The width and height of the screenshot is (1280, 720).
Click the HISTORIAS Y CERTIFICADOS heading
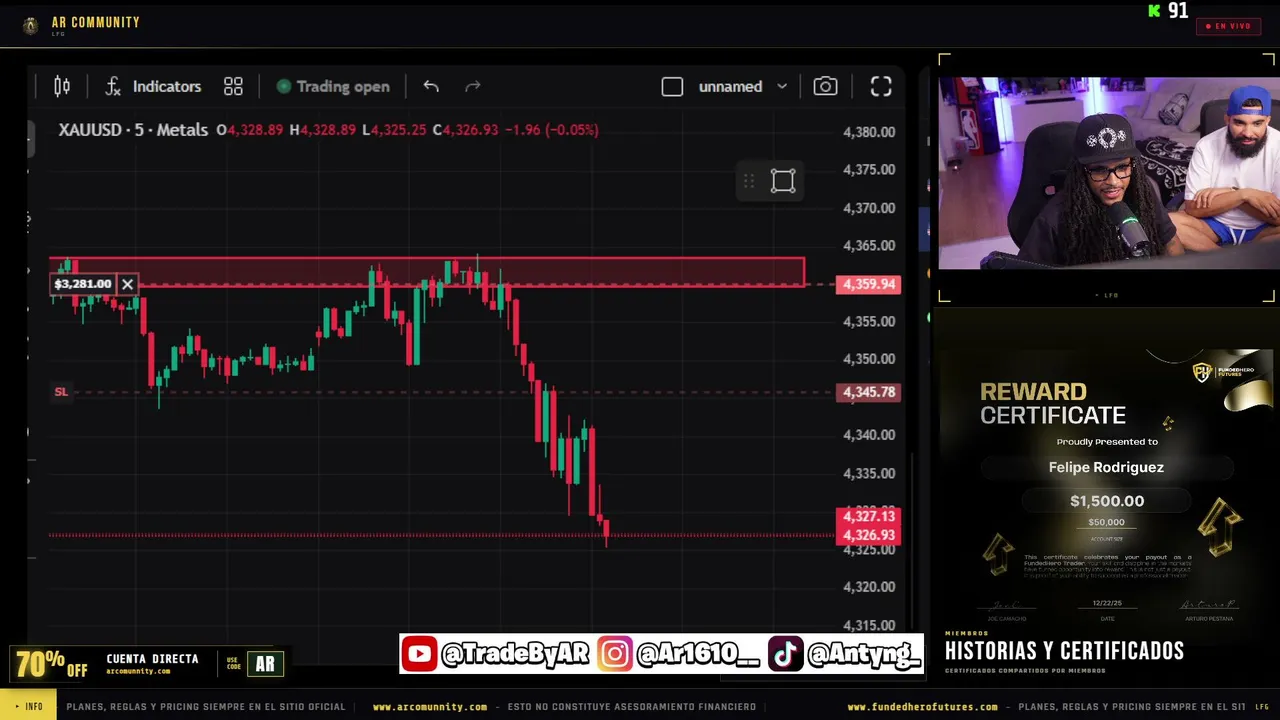[x=1064, y=651]
